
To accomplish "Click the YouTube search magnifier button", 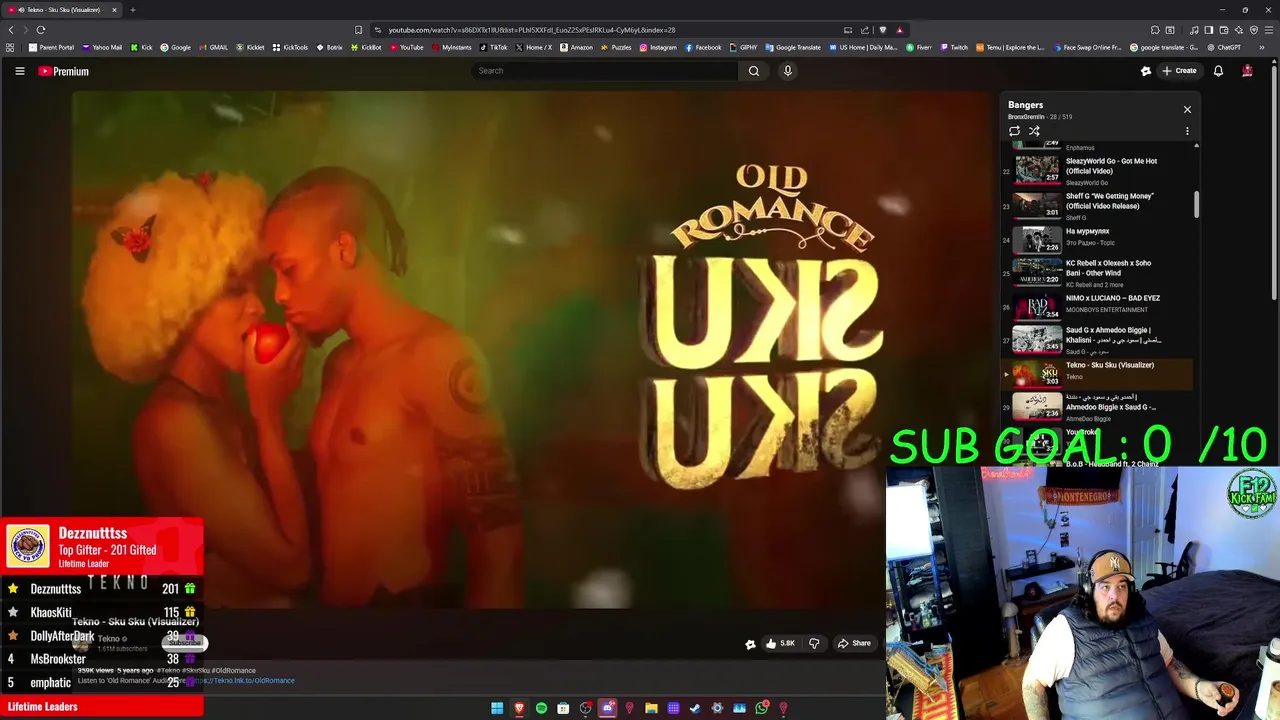I will coord(754,71).
